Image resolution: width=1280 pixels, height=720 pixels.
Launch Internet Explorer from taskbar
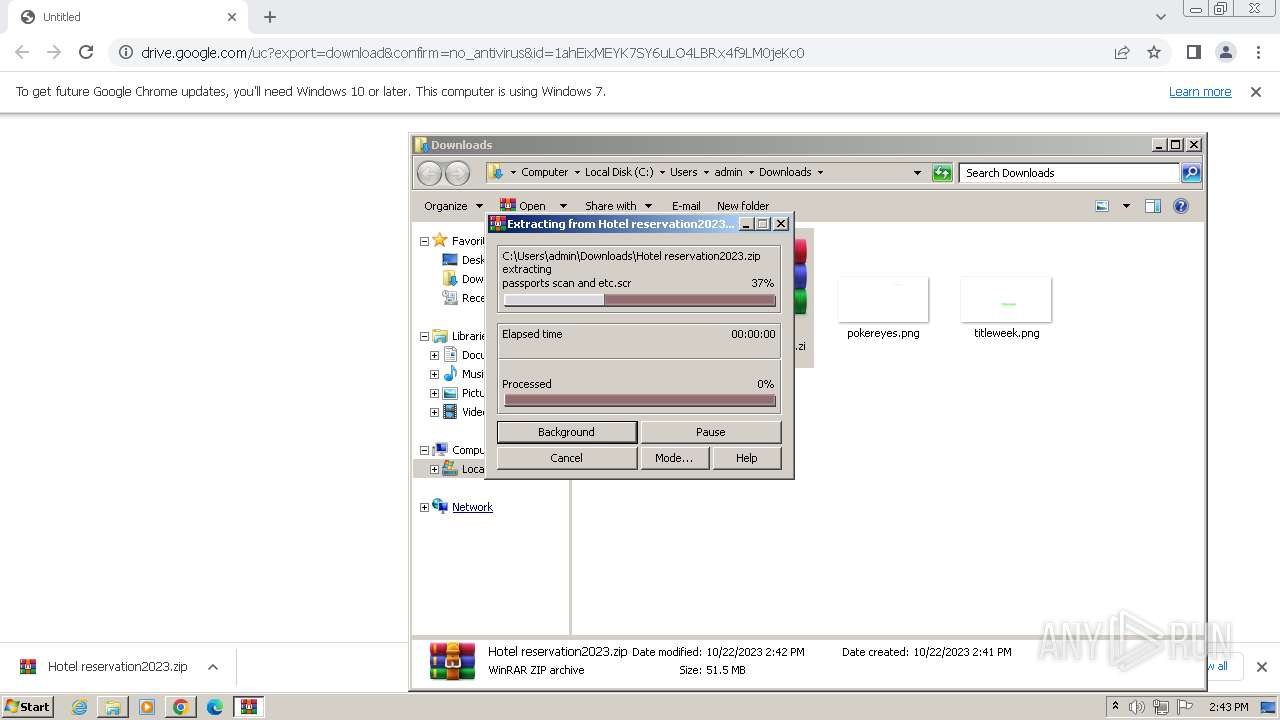(x=79, y=707)
